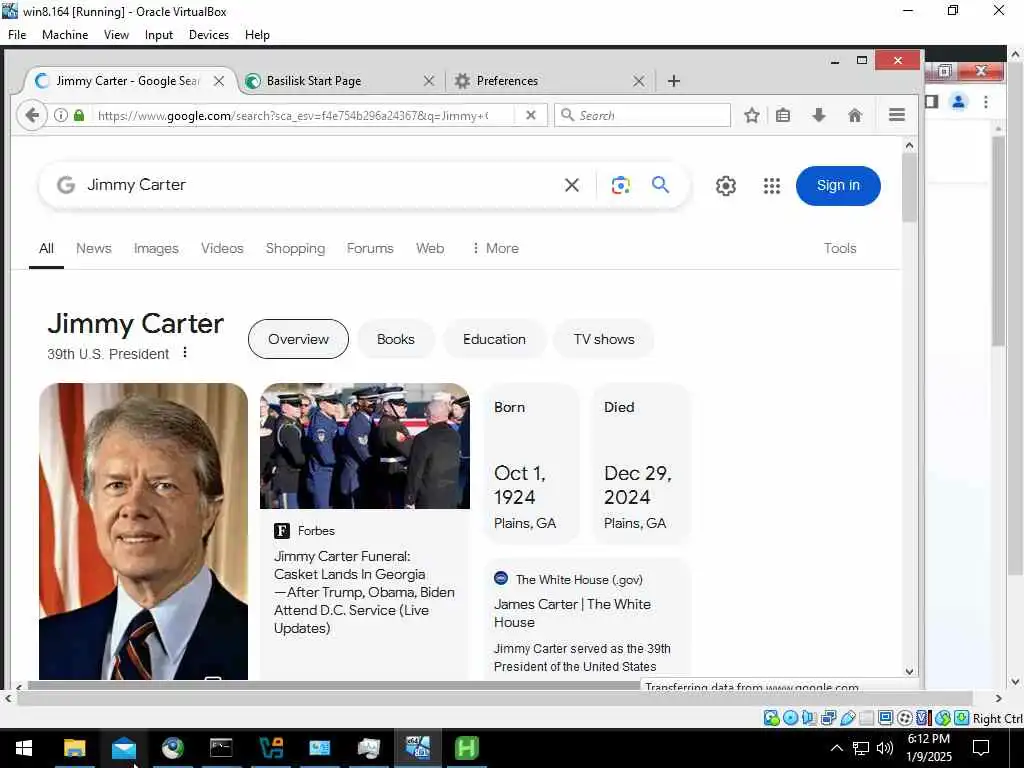Expand the More search filters menu
This screenshot has height=768, width=1024.
pyautogui.click(x=495, y=248)
